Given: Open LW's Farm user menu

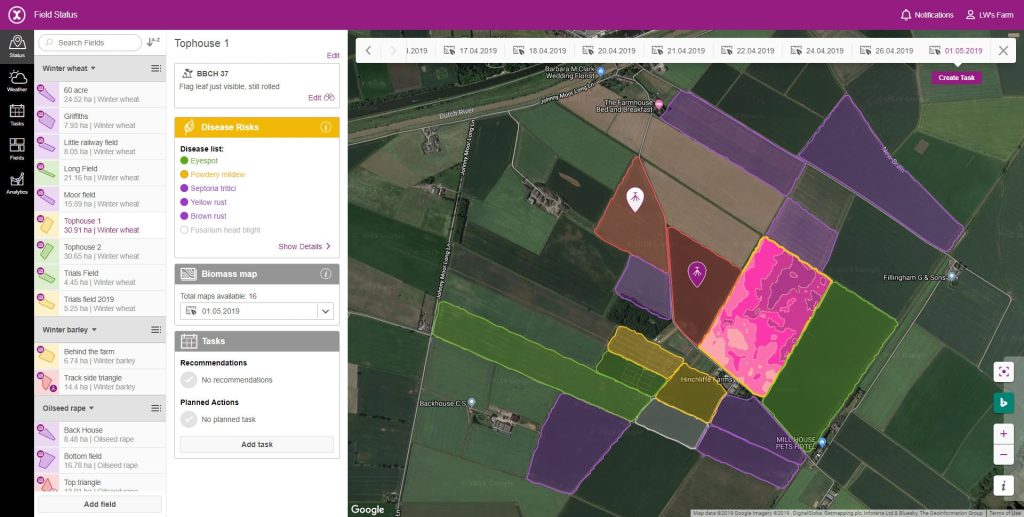Looking at the screenshot, I should 989,14.
